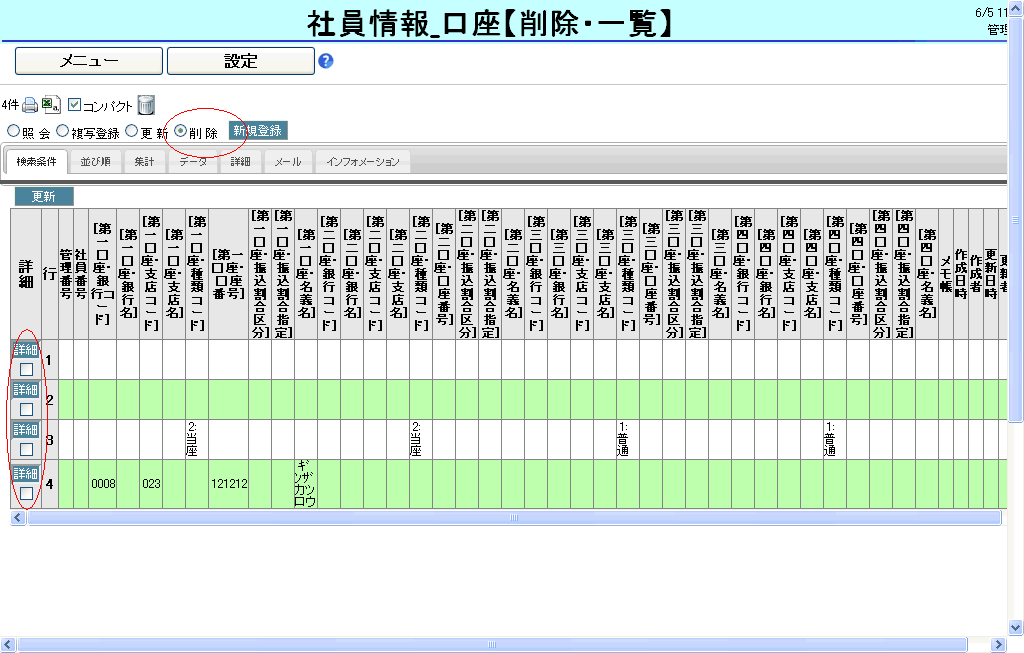This screenshot has height=653, width=1024.
Task: Open 詳細 for row 1
Action: tap(26, 349)
